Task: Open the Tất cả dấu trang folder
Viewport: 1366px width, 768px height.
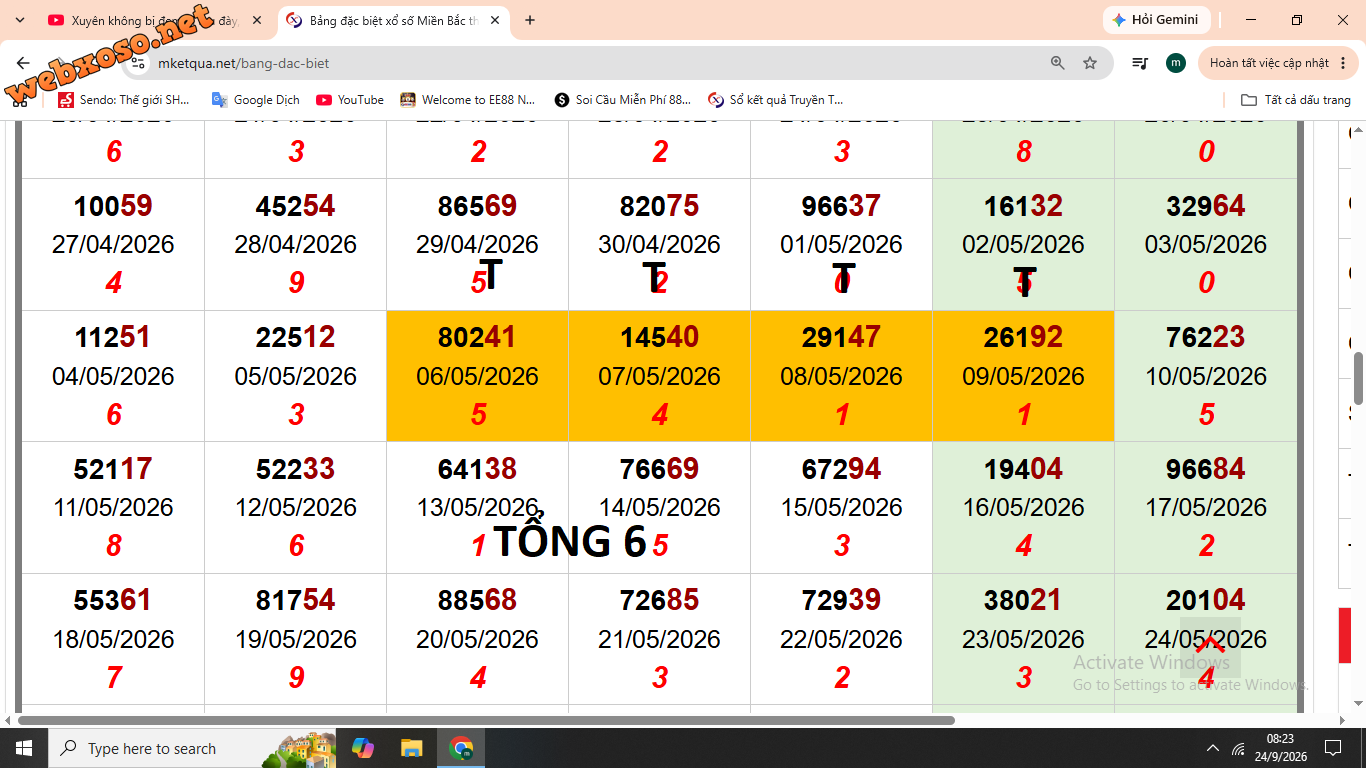Action: [1296, 100]
